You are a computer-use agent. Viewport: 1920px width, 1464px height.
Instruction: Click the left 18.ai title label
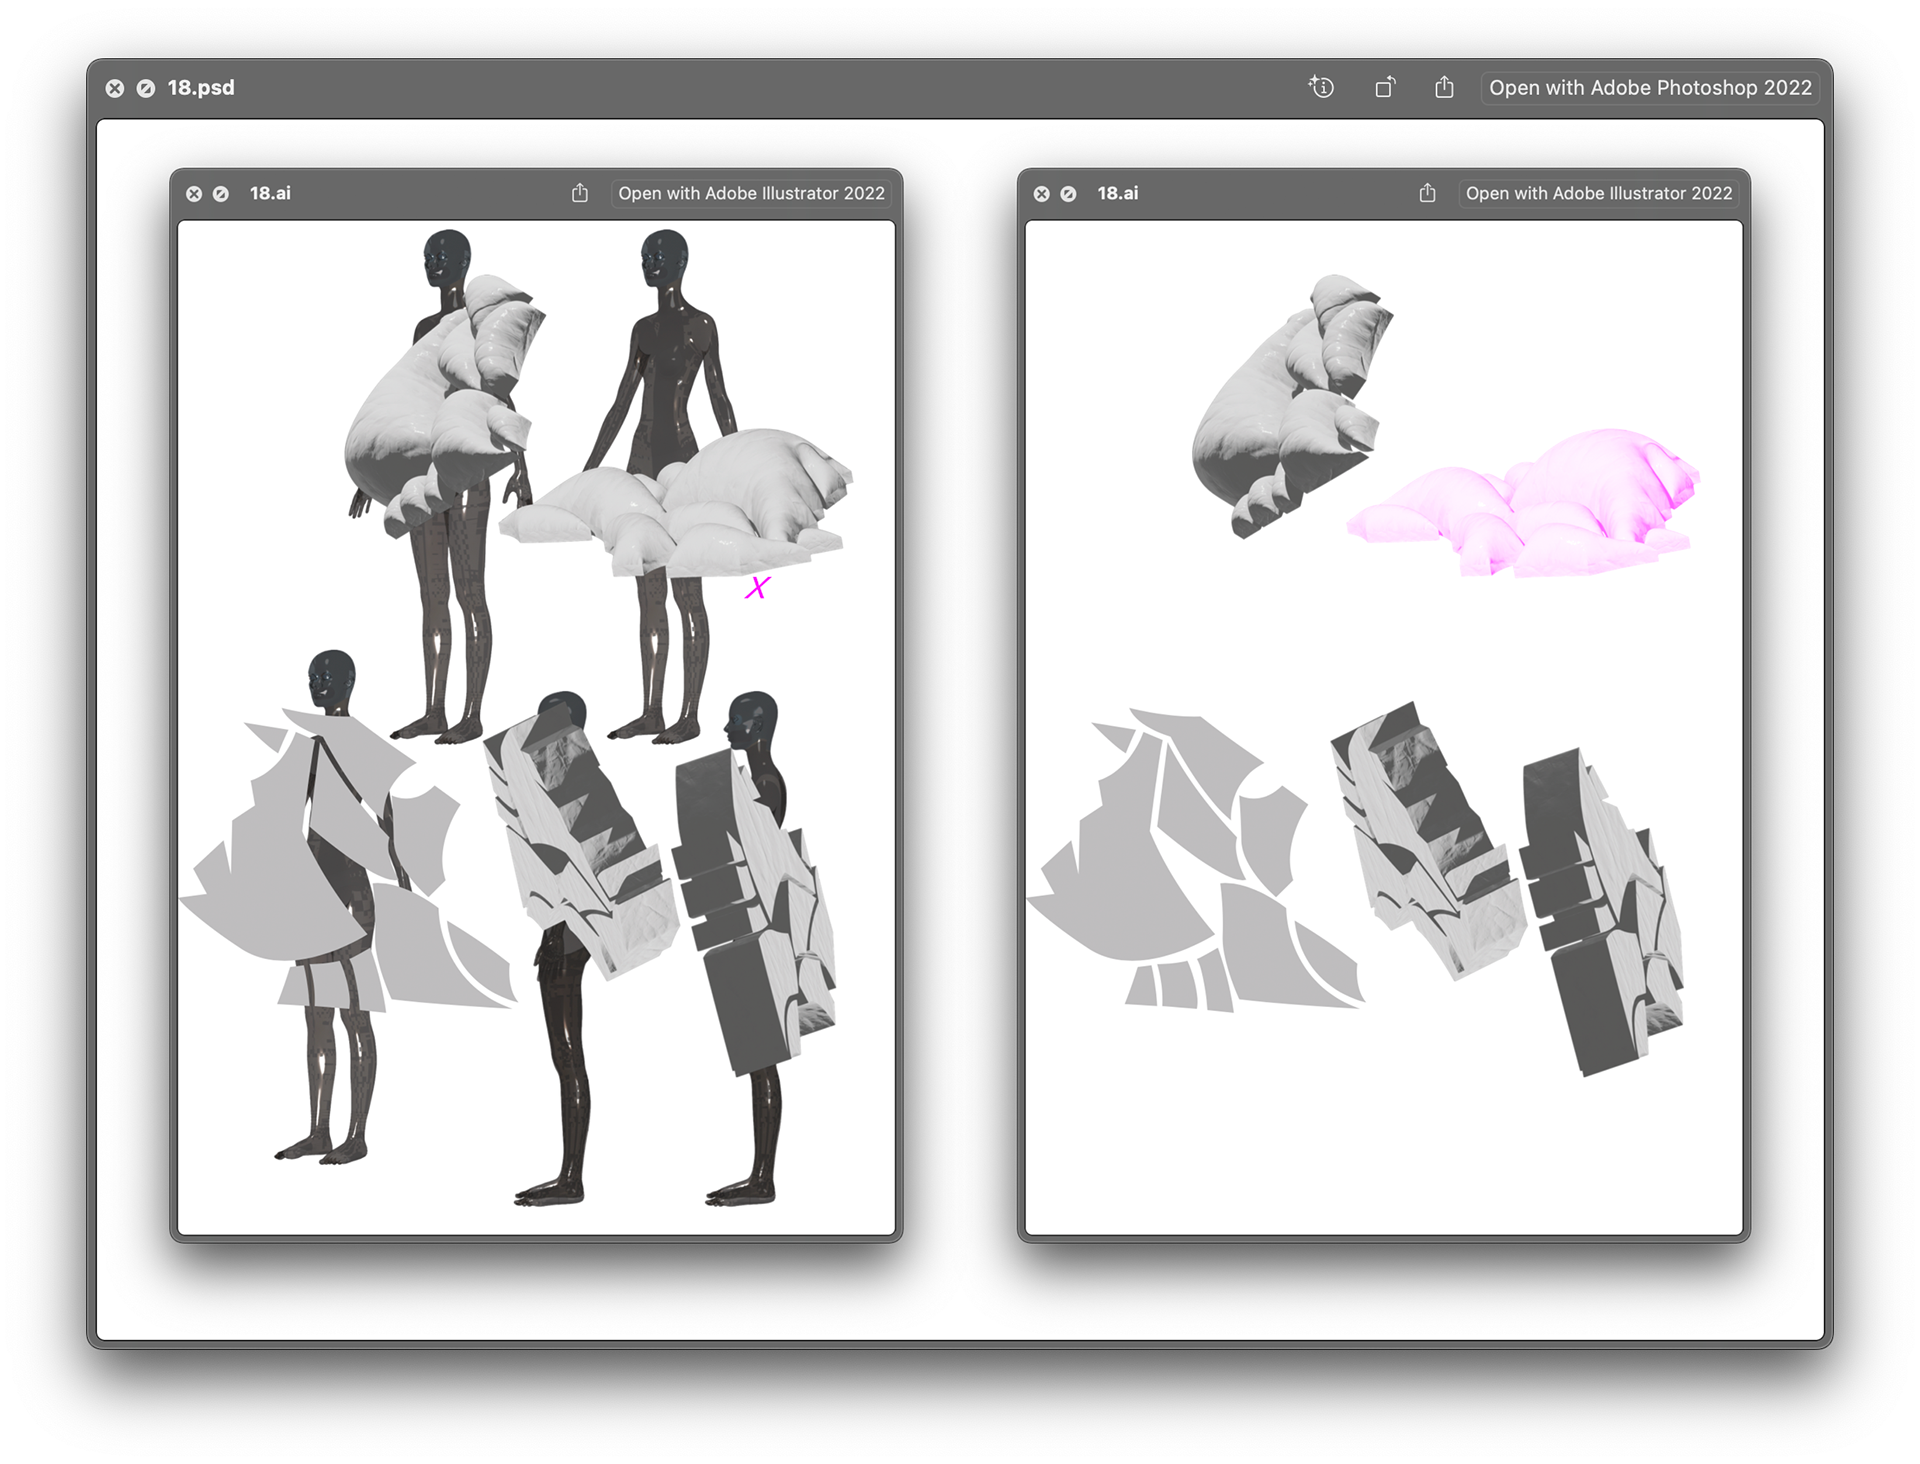(x=270, y=193)
